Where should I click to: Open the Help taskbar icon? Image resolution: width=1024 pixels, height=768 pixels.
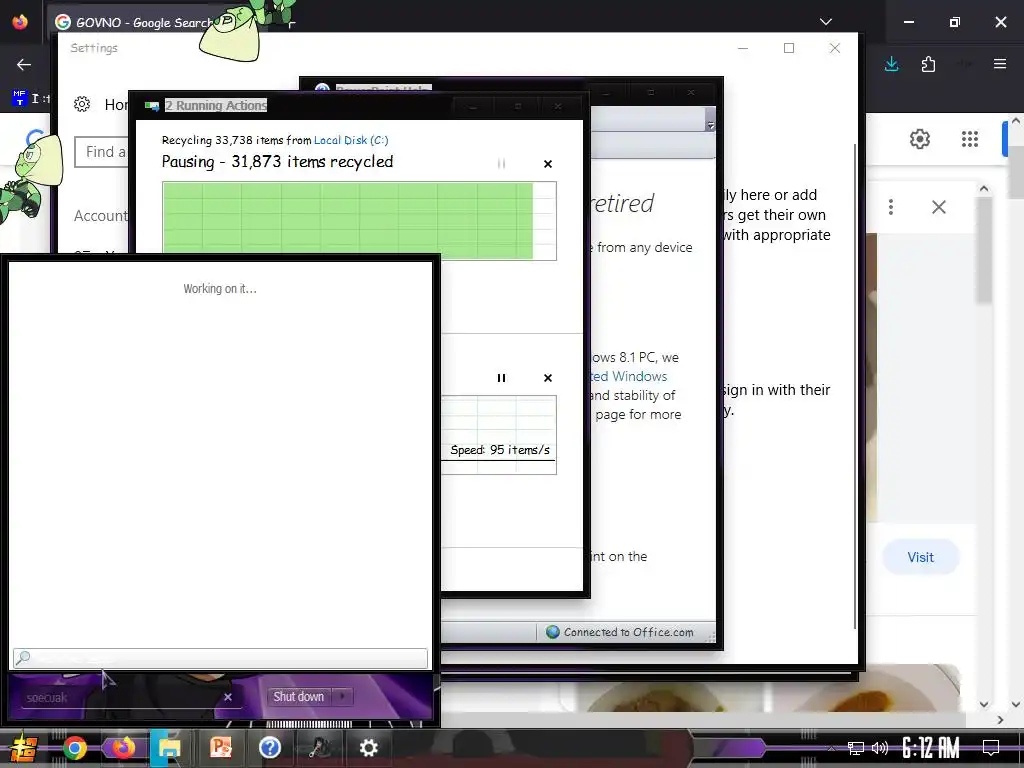[270, 747]
